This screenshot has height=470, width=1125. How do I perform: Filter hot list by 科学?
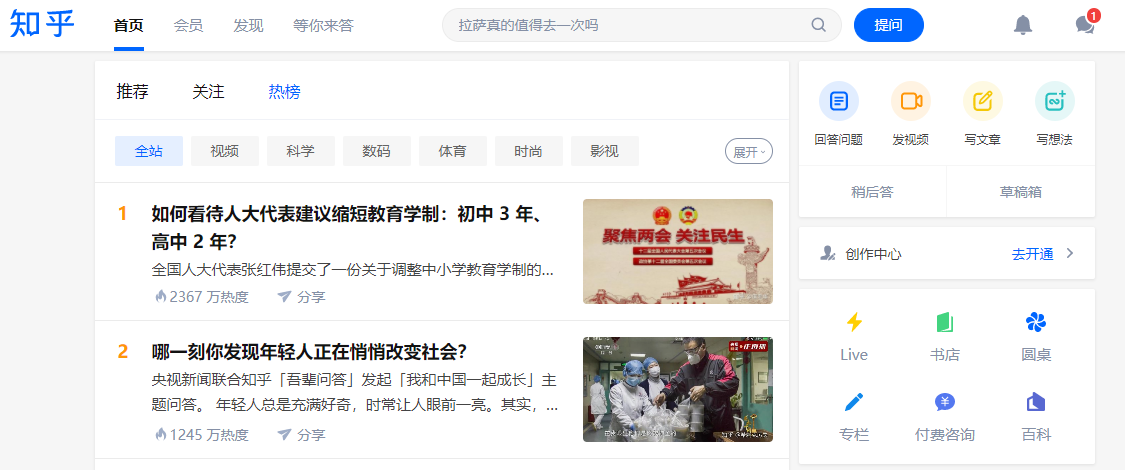click(x=301, y=151)
